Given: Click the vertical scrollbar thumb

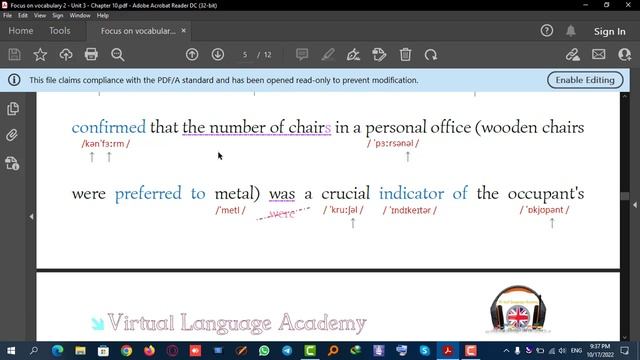Looking at the screenshot, I should pyautogui.click(x=624, y=196).
